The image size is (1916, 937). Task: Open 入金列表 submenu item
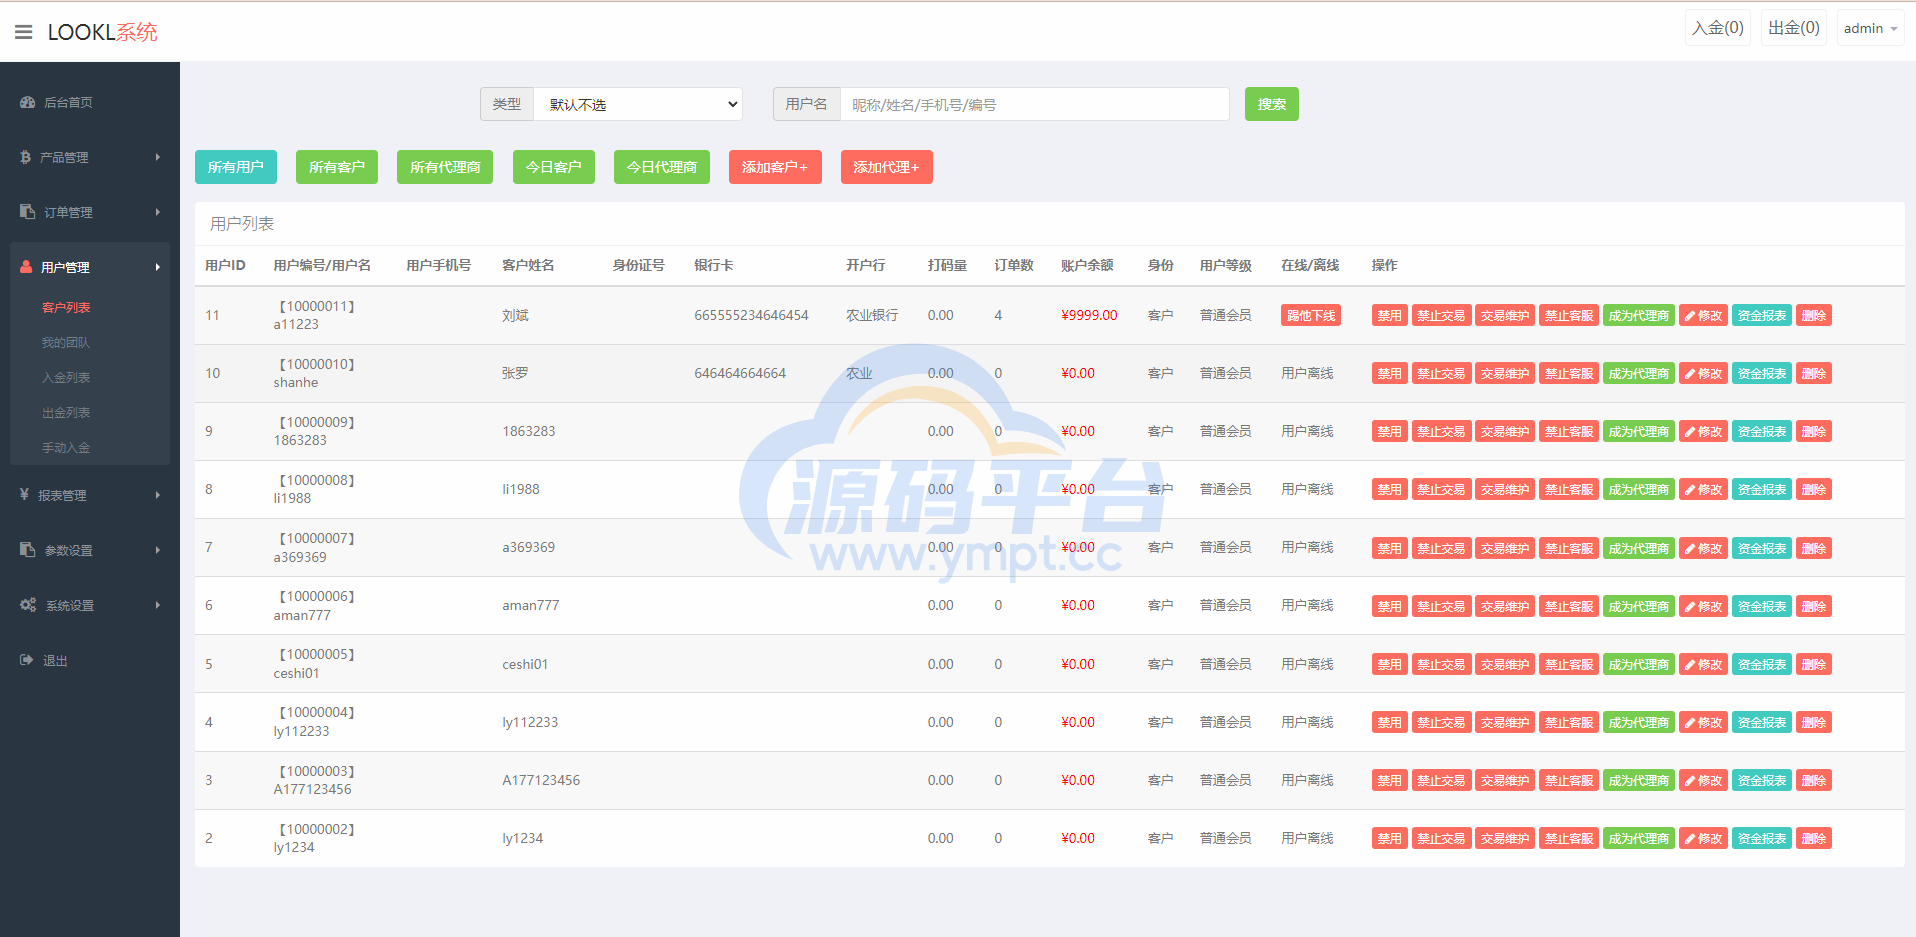pyautogui.click(x=66, y=377)
